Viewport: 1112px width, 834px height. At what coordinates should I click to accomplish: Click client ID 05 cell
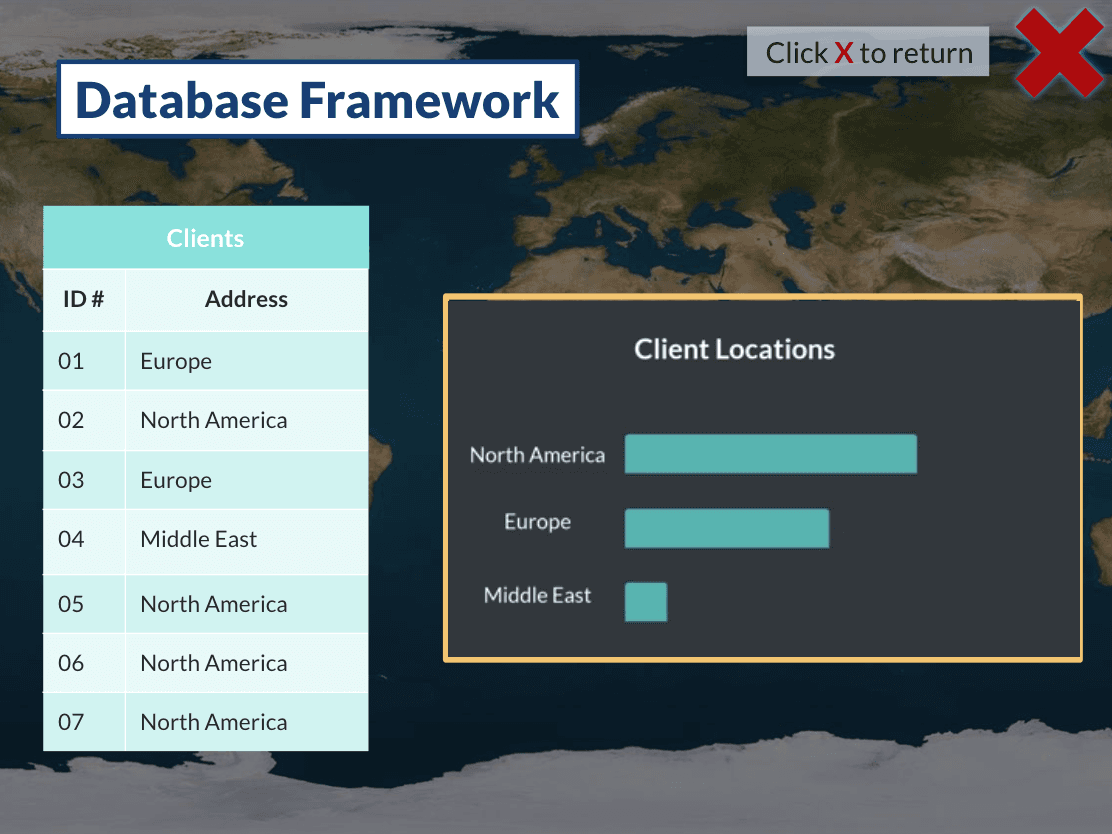(x=72, y=604)
